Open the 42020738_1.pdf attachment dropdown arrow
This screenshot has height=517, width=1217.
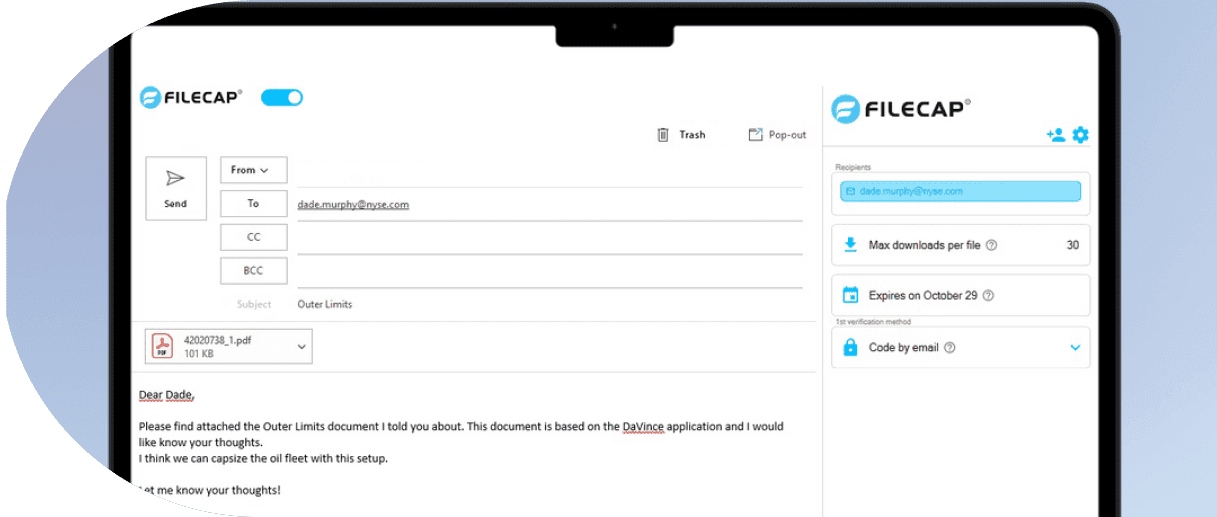point(302,347)
